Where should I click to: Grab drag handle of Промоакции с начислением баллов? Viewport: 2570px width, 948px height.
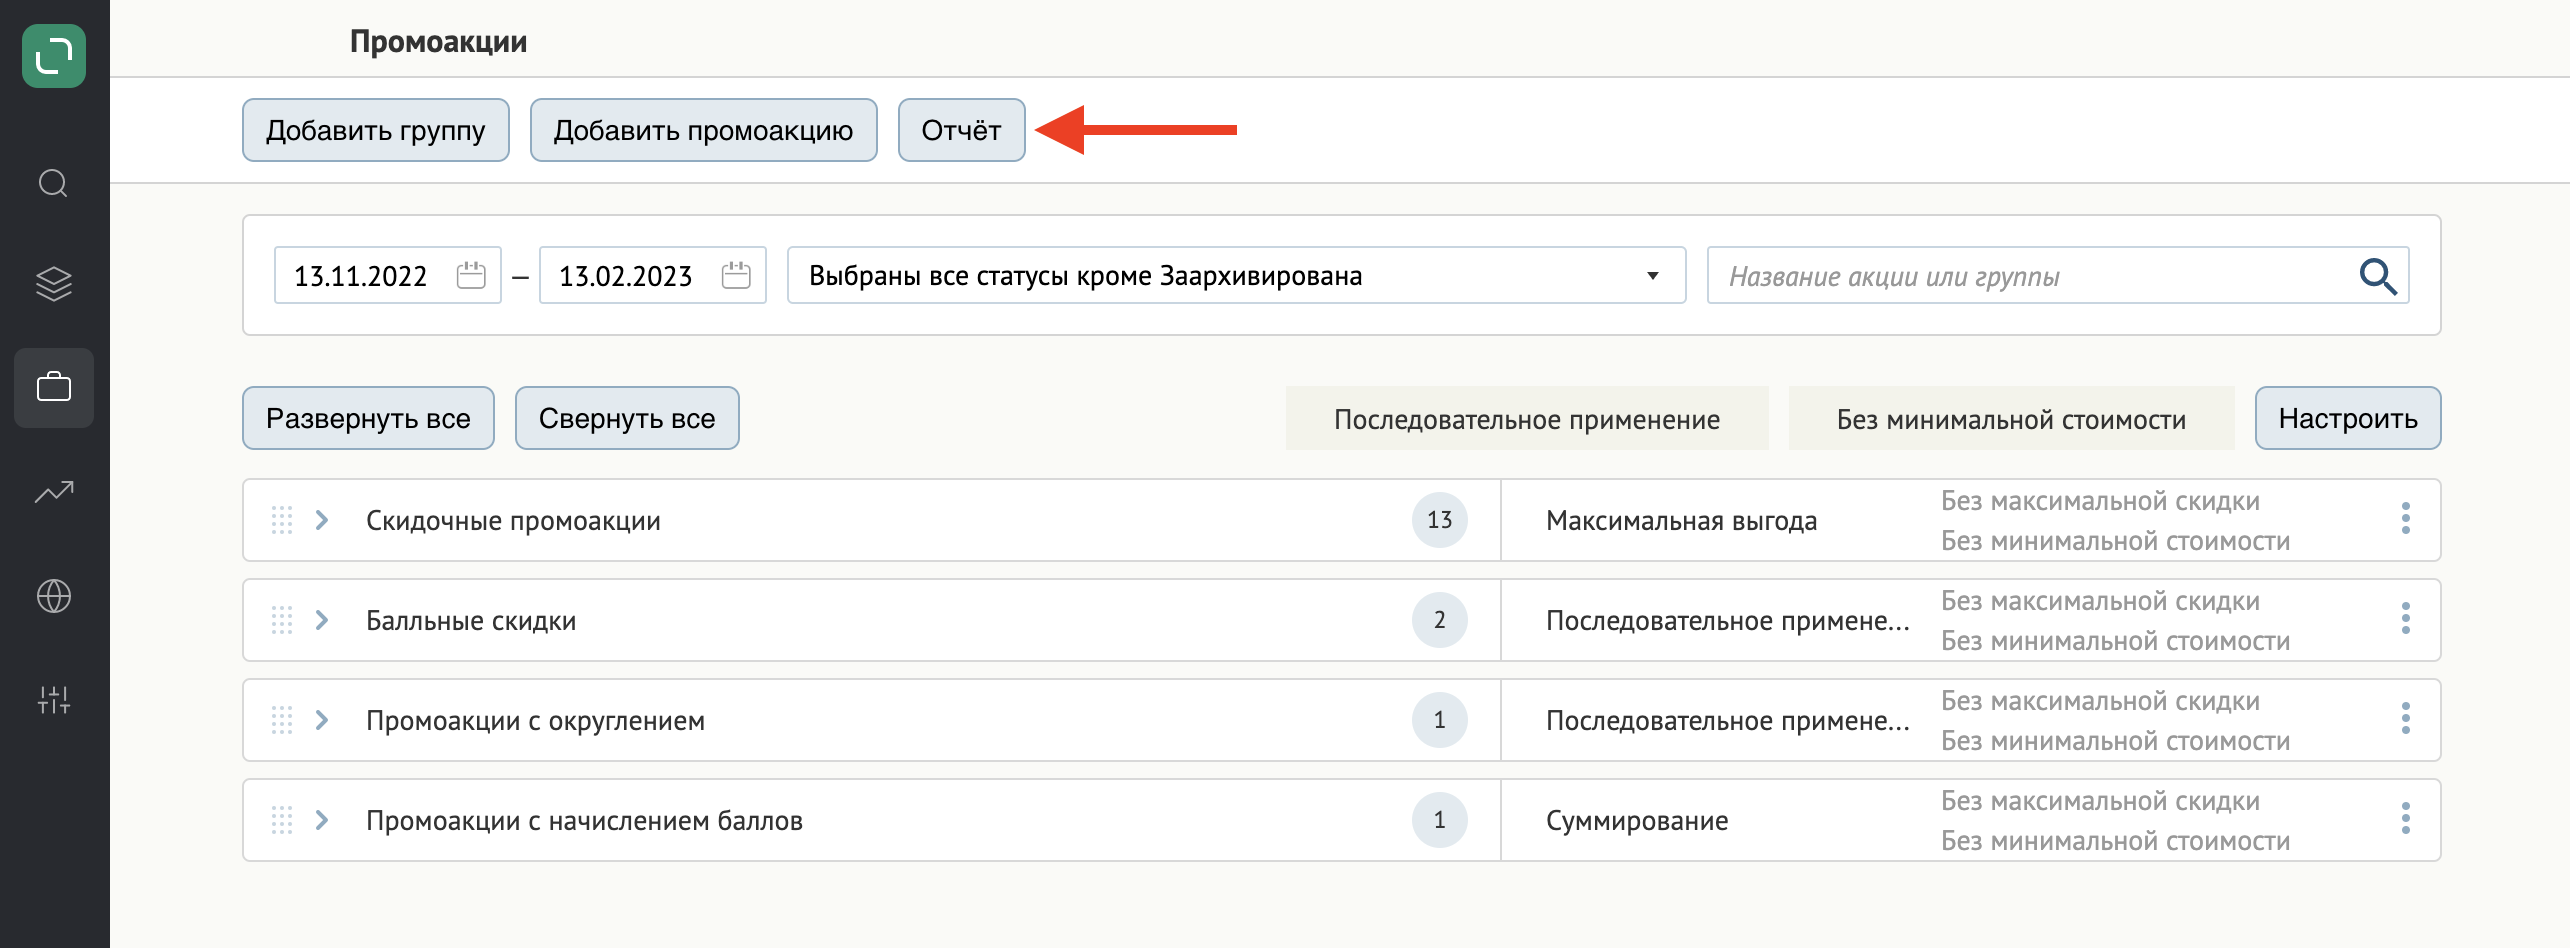pyautogui.click(x=282, y=820)
